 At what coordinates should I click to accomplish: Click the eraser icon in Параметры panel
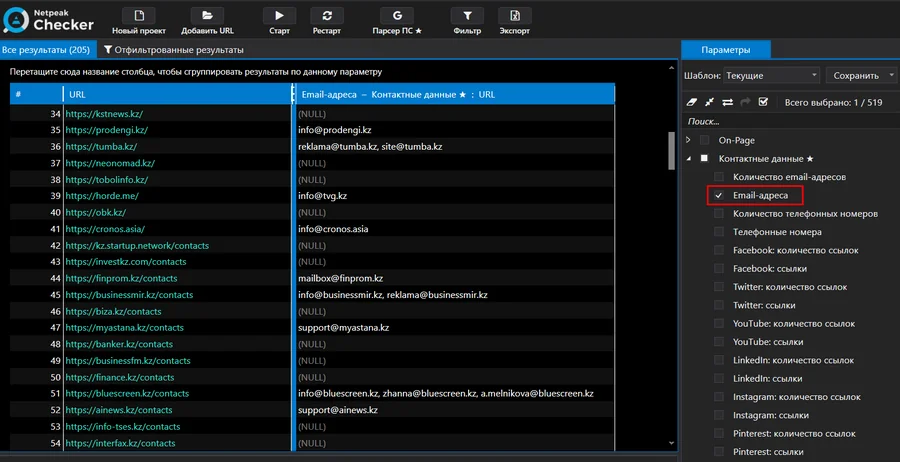pyautogui.click(x=692, y=102)
